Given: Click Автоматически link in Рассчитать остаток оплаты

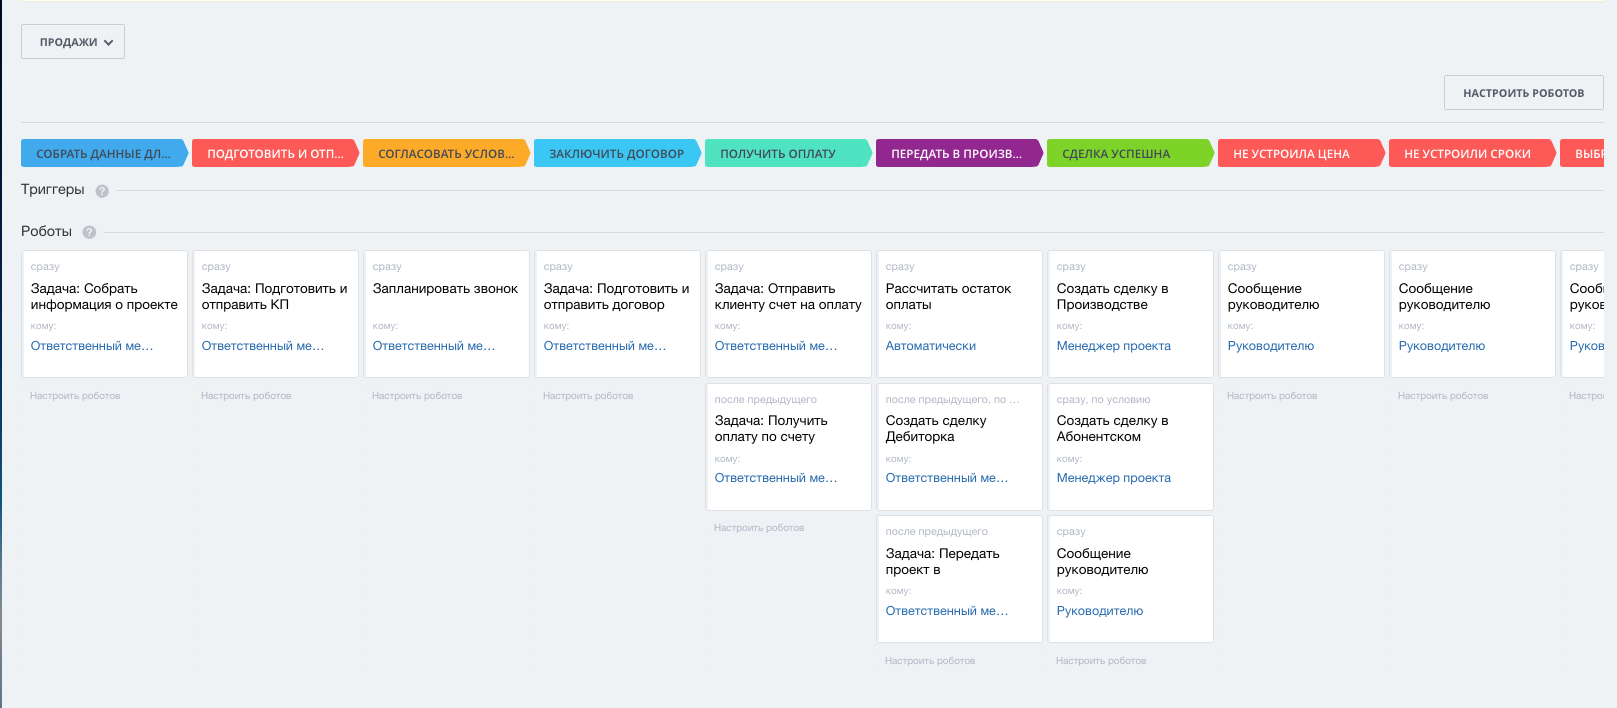Looking at the screenshot, I should (x=930, y=346).
